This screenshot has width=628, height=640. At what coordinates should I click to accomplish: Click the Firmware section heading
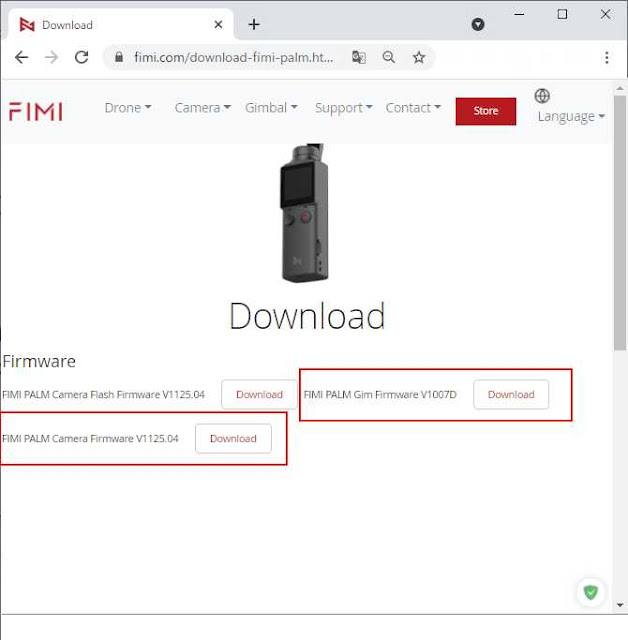(x=39, y=362)
